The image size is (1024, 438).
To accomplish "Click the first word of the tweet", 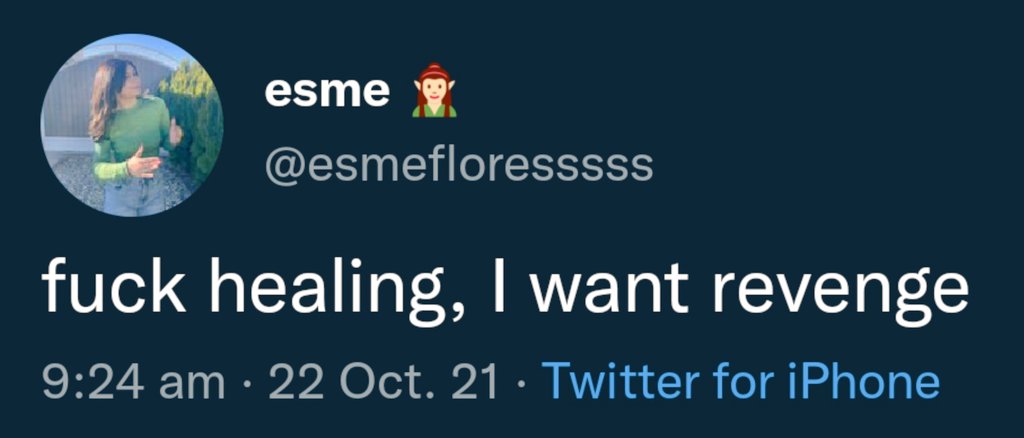I will point(112,288).
